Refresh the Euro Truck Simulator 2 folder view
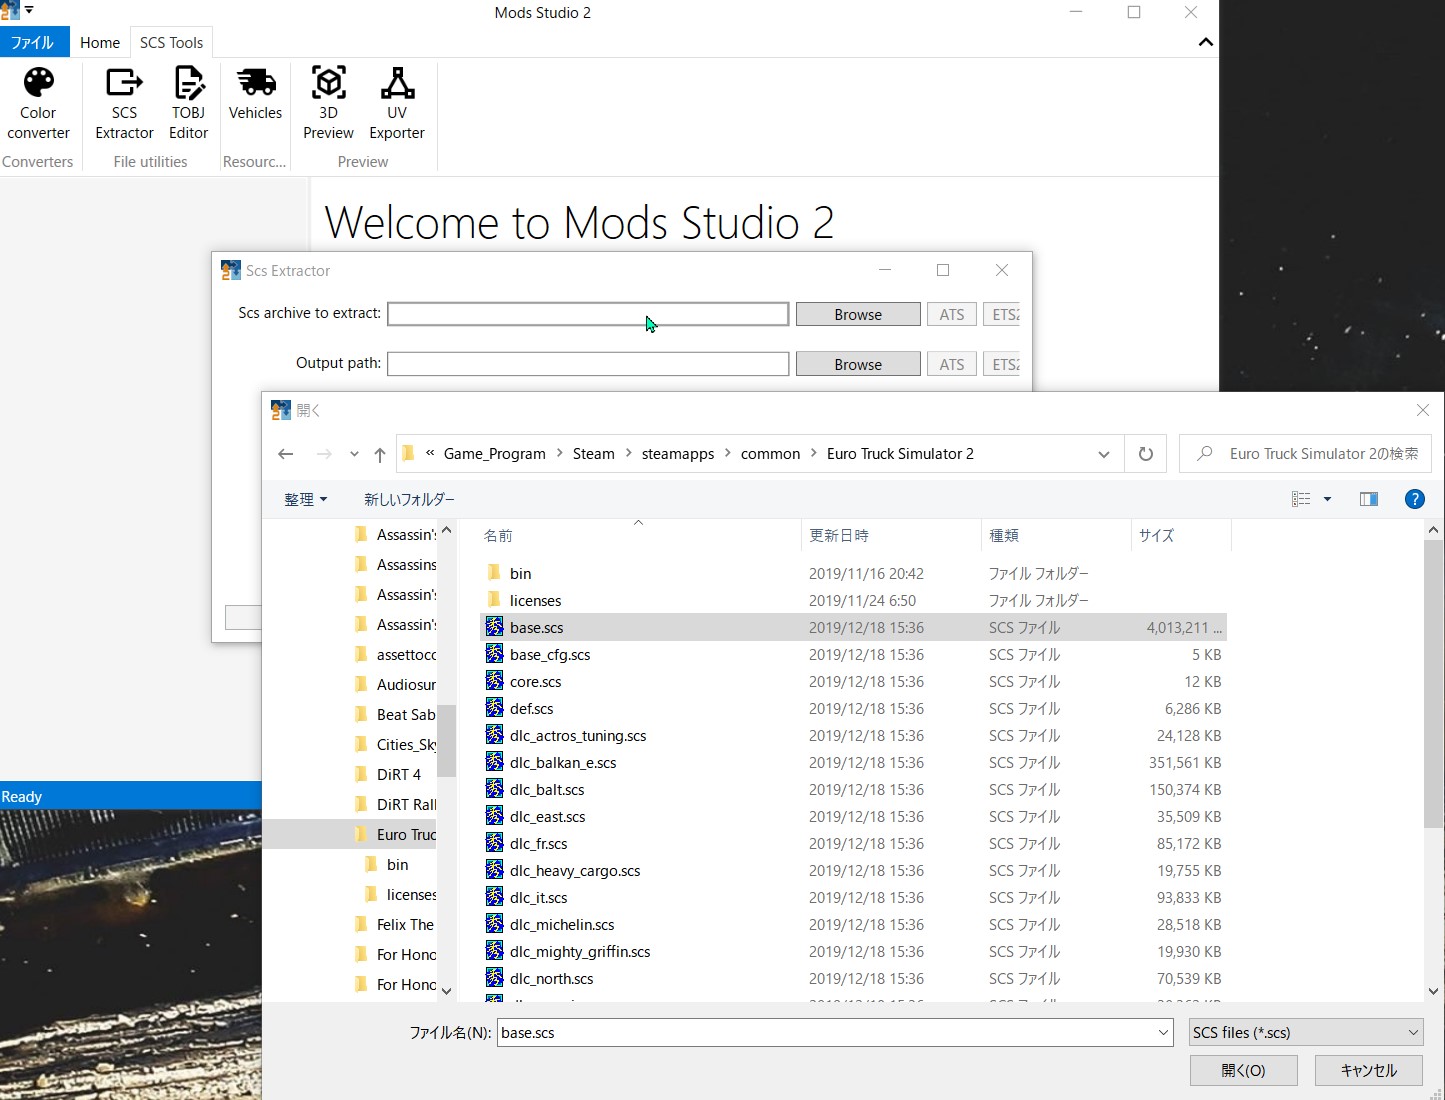This screenshot has width=1445, height=1100. (x=1145, y=453)
